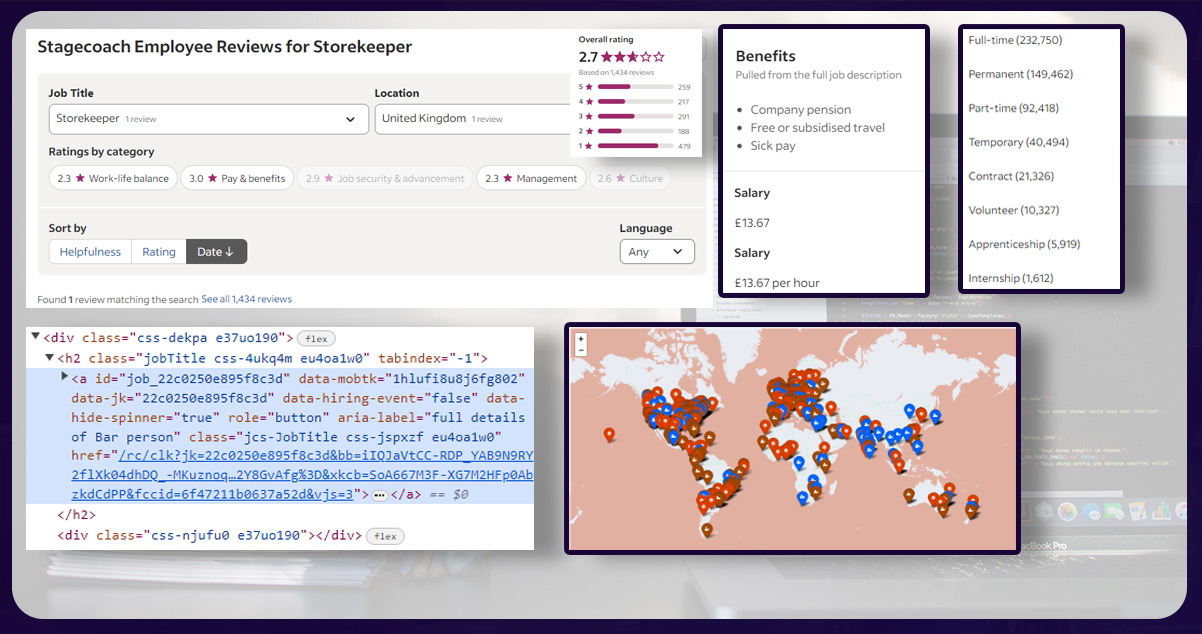Click the 1-star rating bar with 479 reviews

point(635,146)
